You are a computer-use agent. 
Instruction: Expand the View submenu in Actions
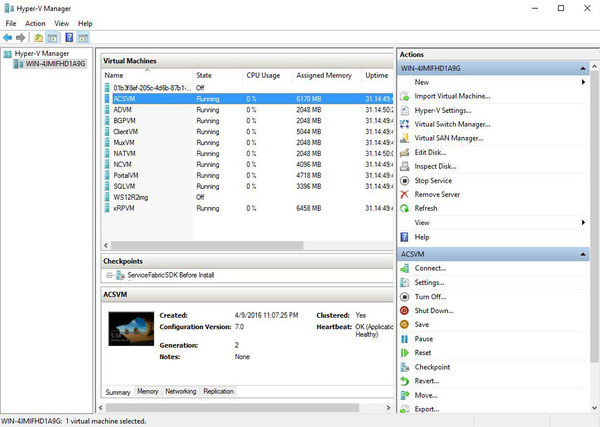pyautogui.click(x=583, y=222)
